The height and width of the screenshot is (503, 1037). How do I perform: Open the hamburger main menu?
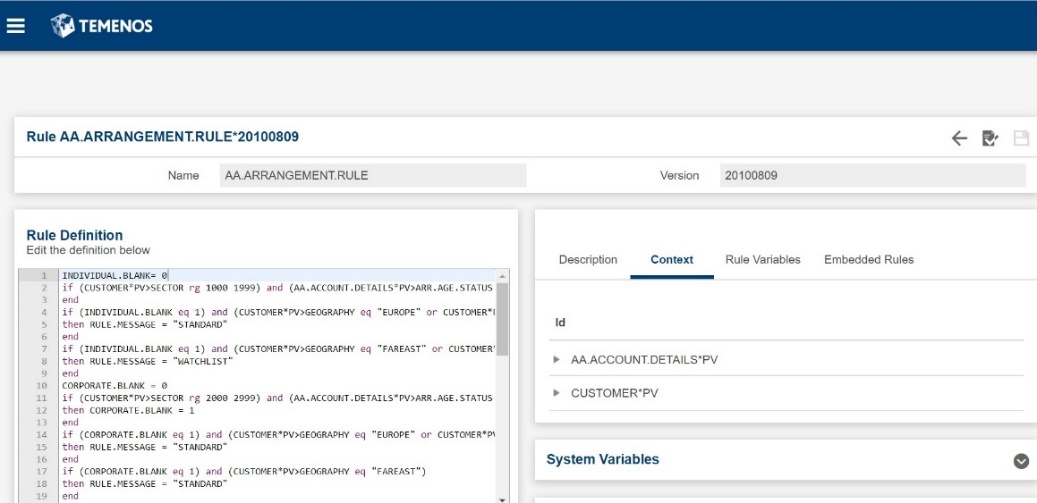click(15, 26)
